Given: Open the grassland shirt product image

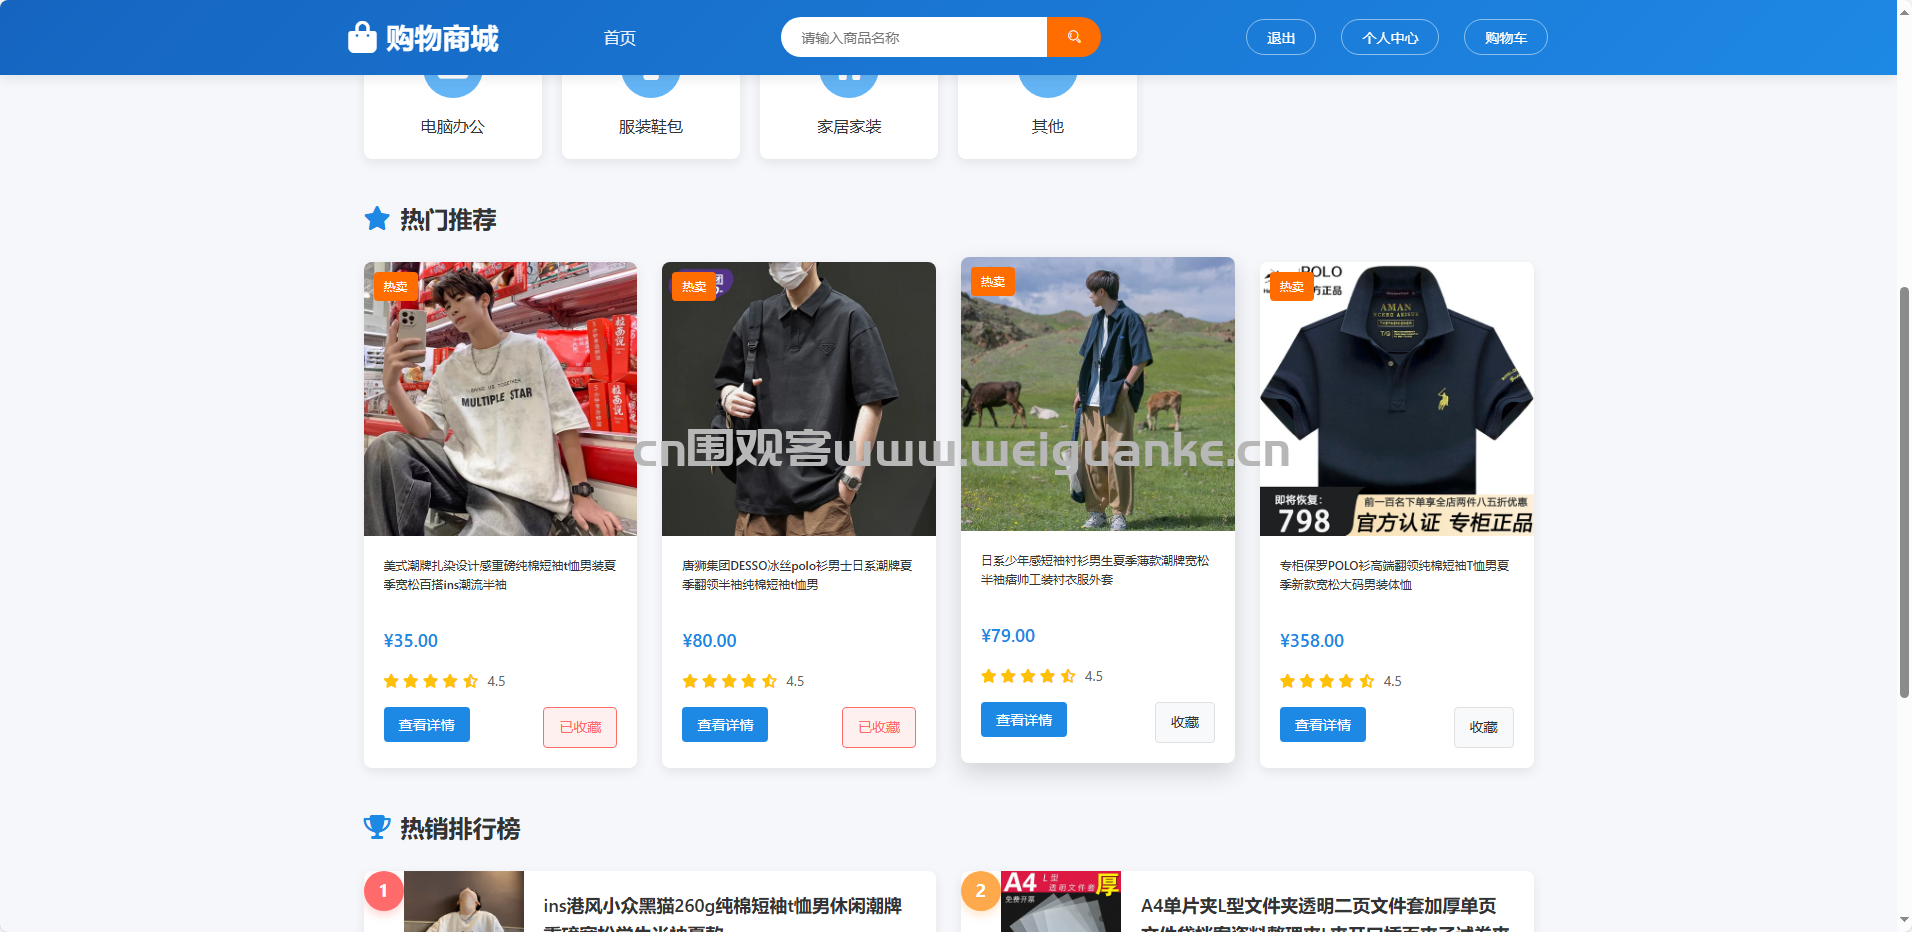Looking at the screenshot, I should click(x=1098, y=394).
